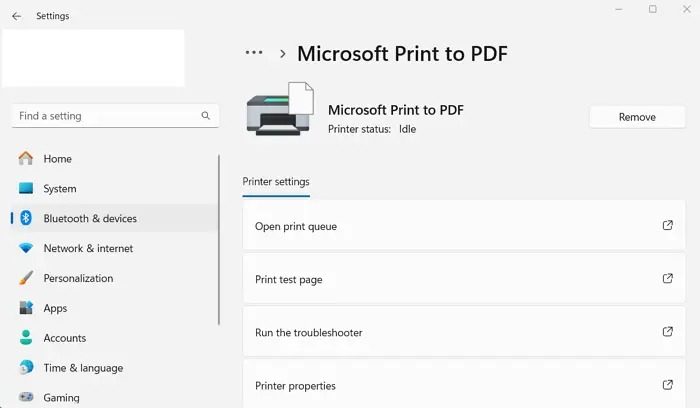This screenshot has height=408, width=700.
Task: Open print queue
Action: (463, 226)
